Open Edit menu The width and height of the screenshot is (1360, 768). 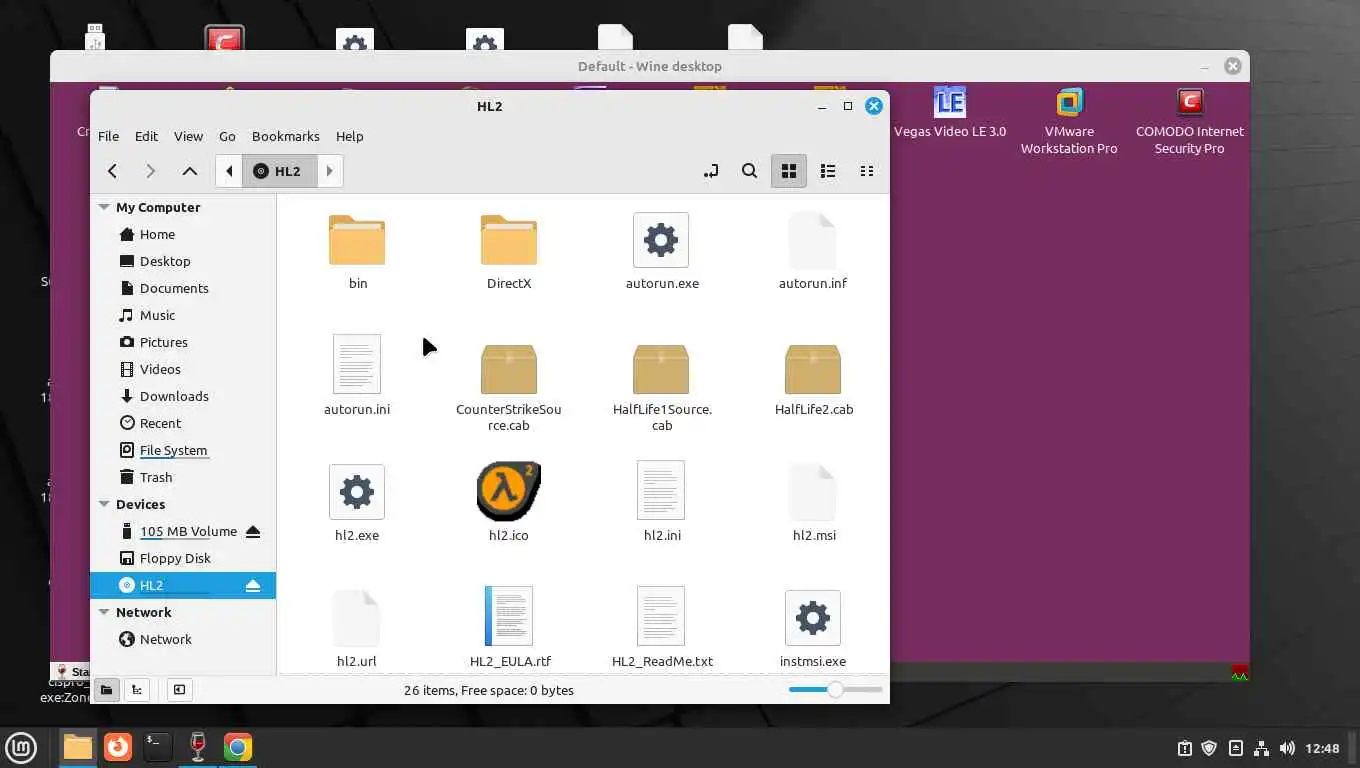(146, 136)
